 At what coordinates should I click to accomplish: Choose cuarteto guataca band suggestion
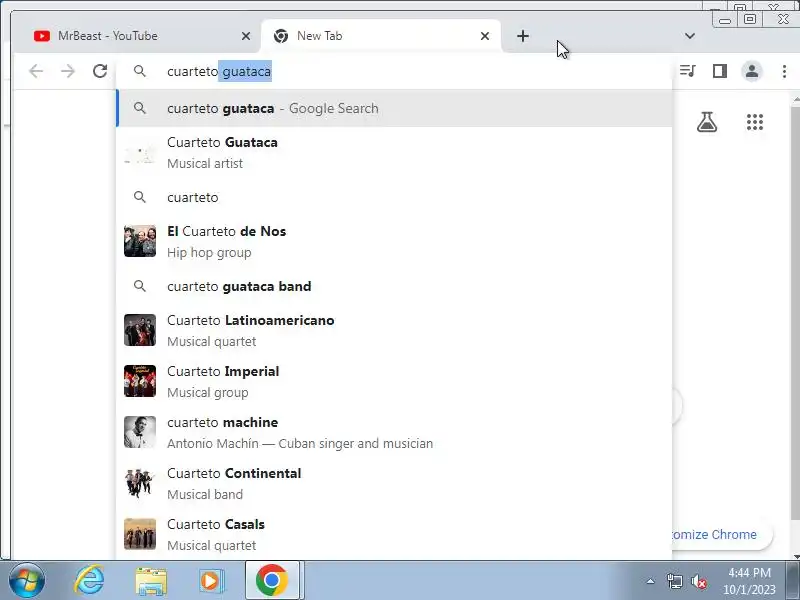394,286
